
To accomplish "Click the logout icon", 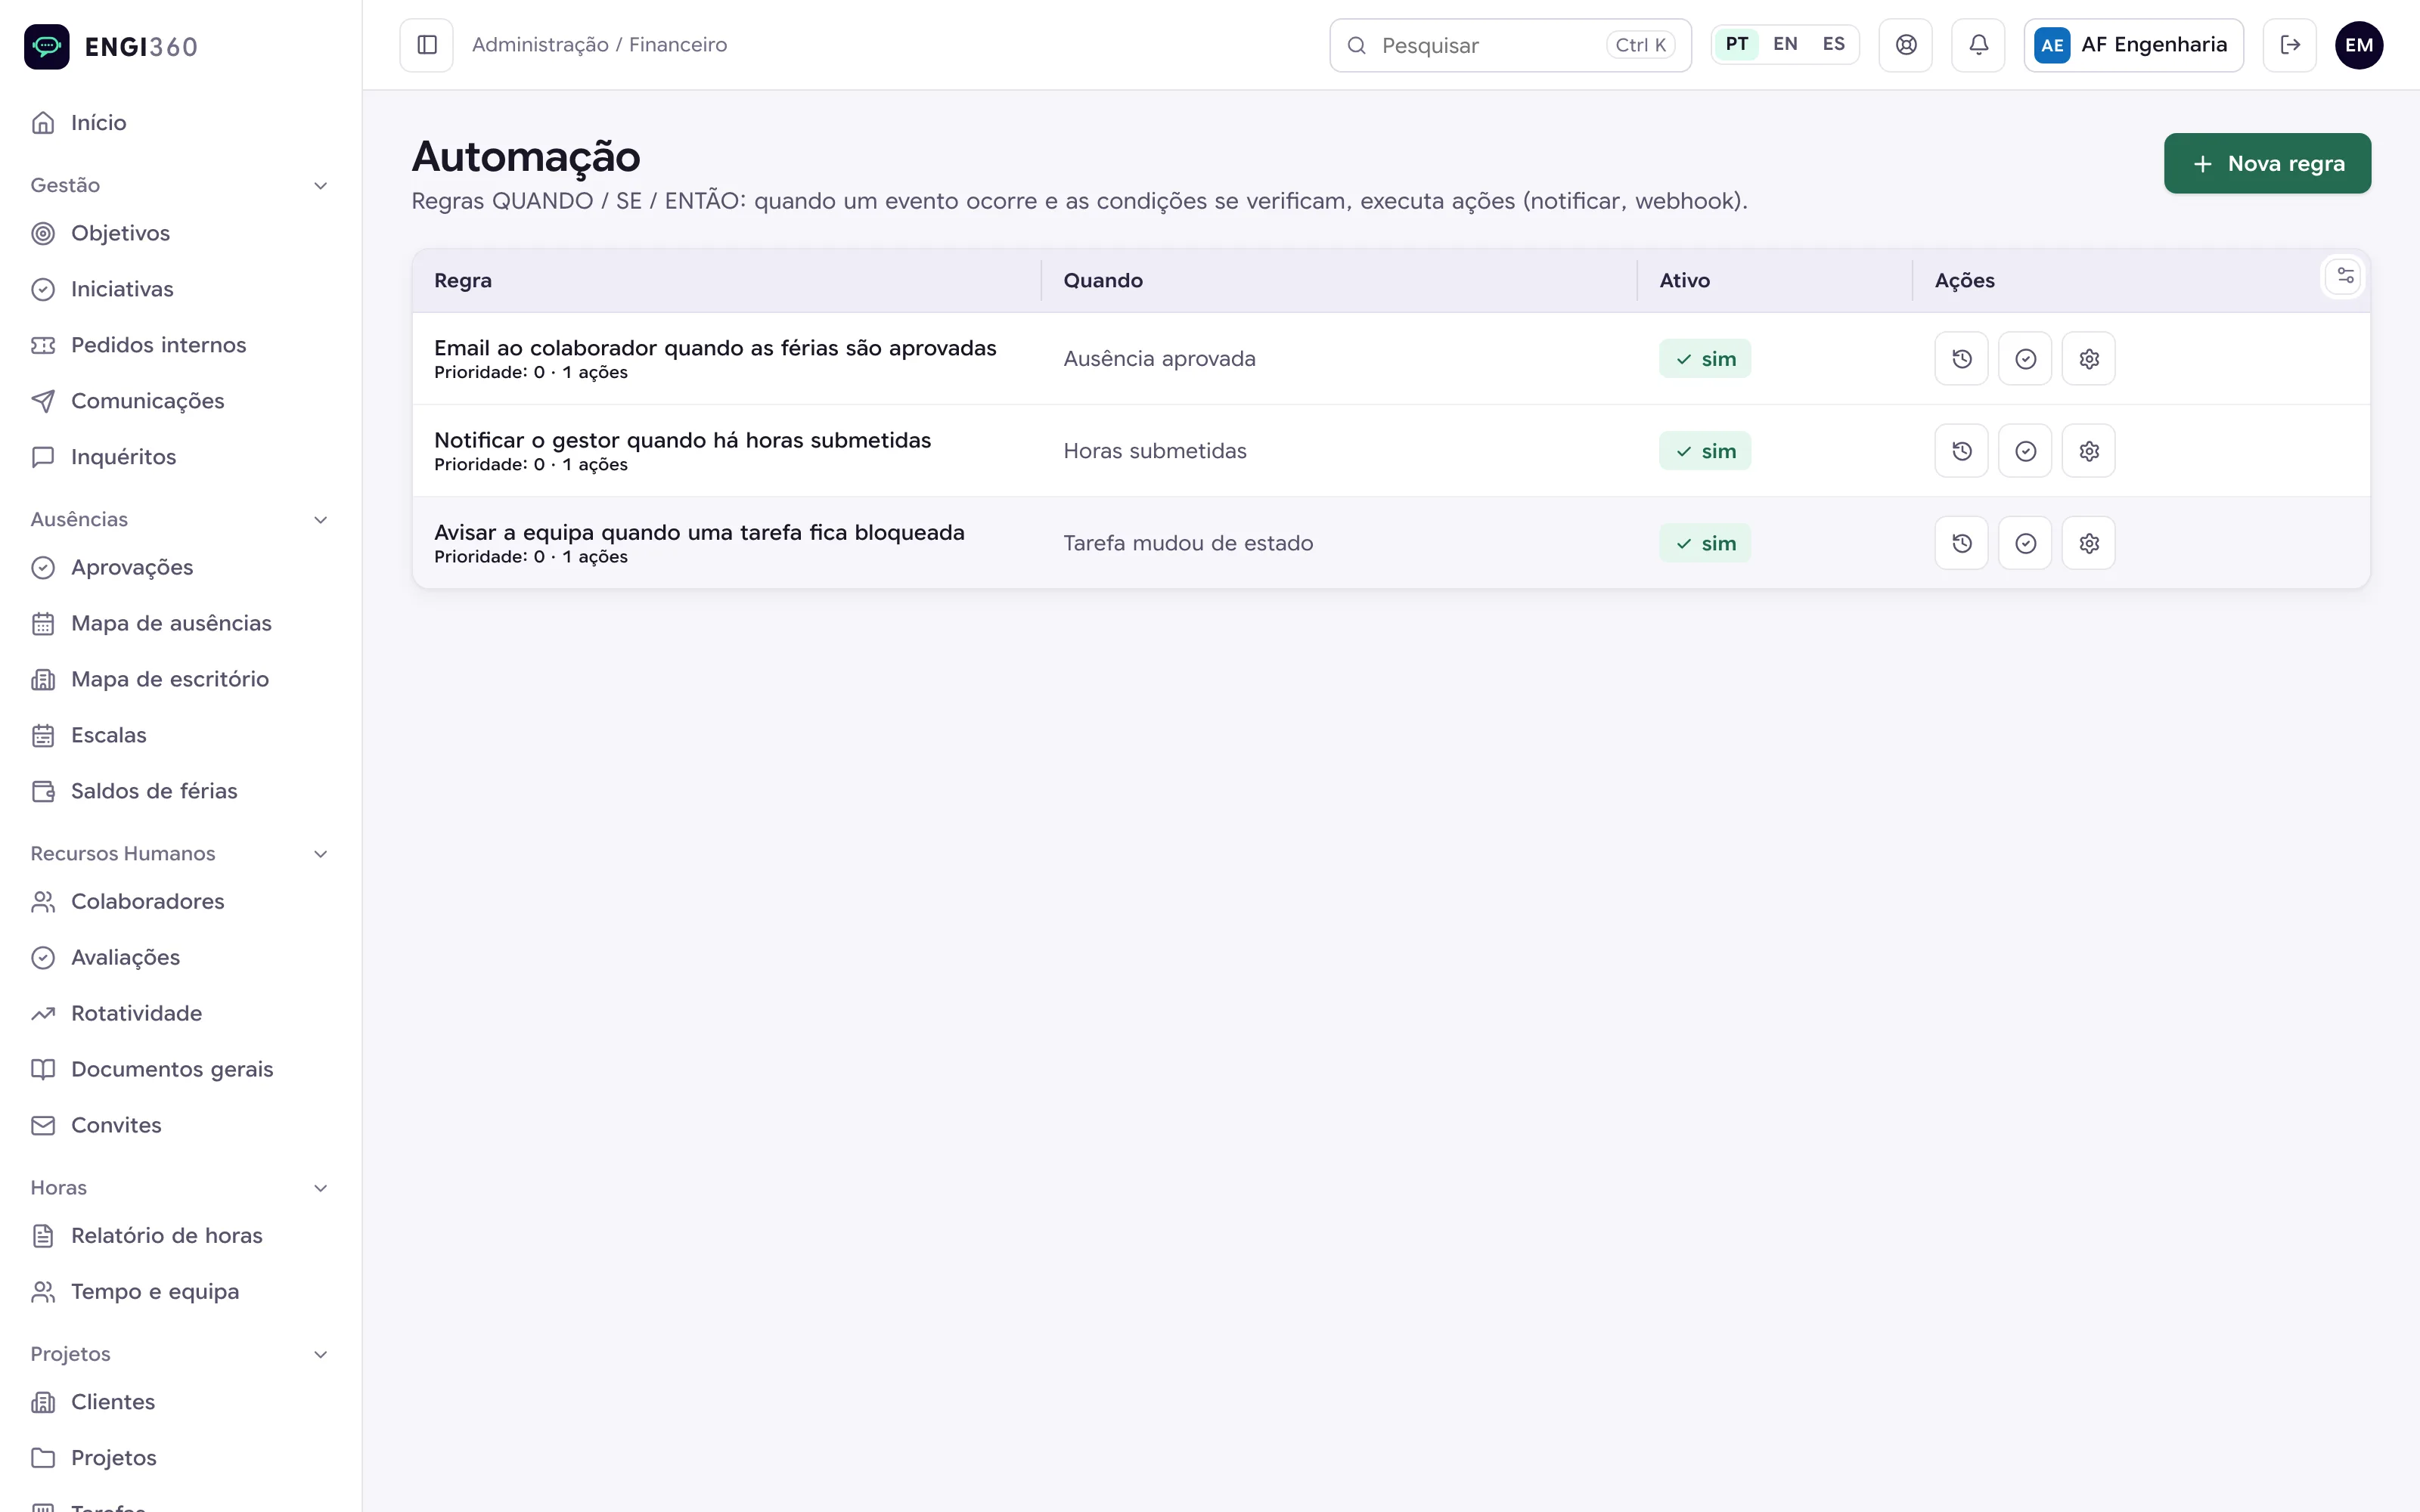I will [x=2289, y=45].
